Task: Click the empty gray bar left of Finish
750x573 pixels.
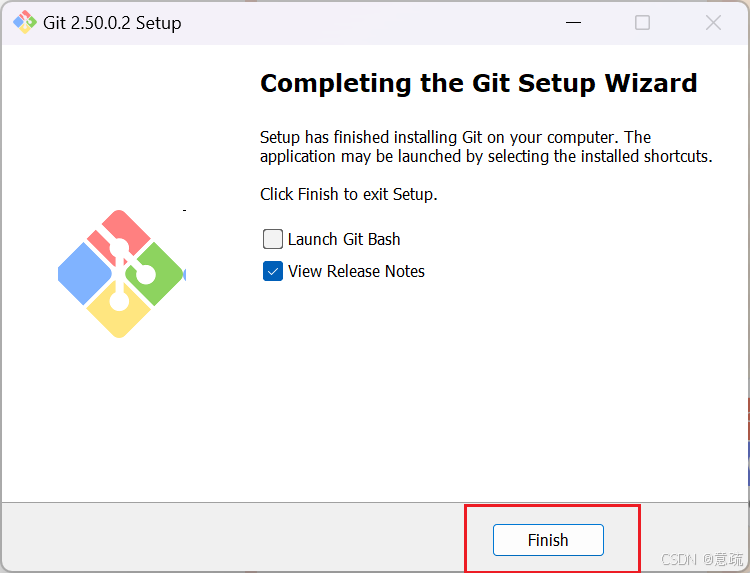Action: (230, 538)
